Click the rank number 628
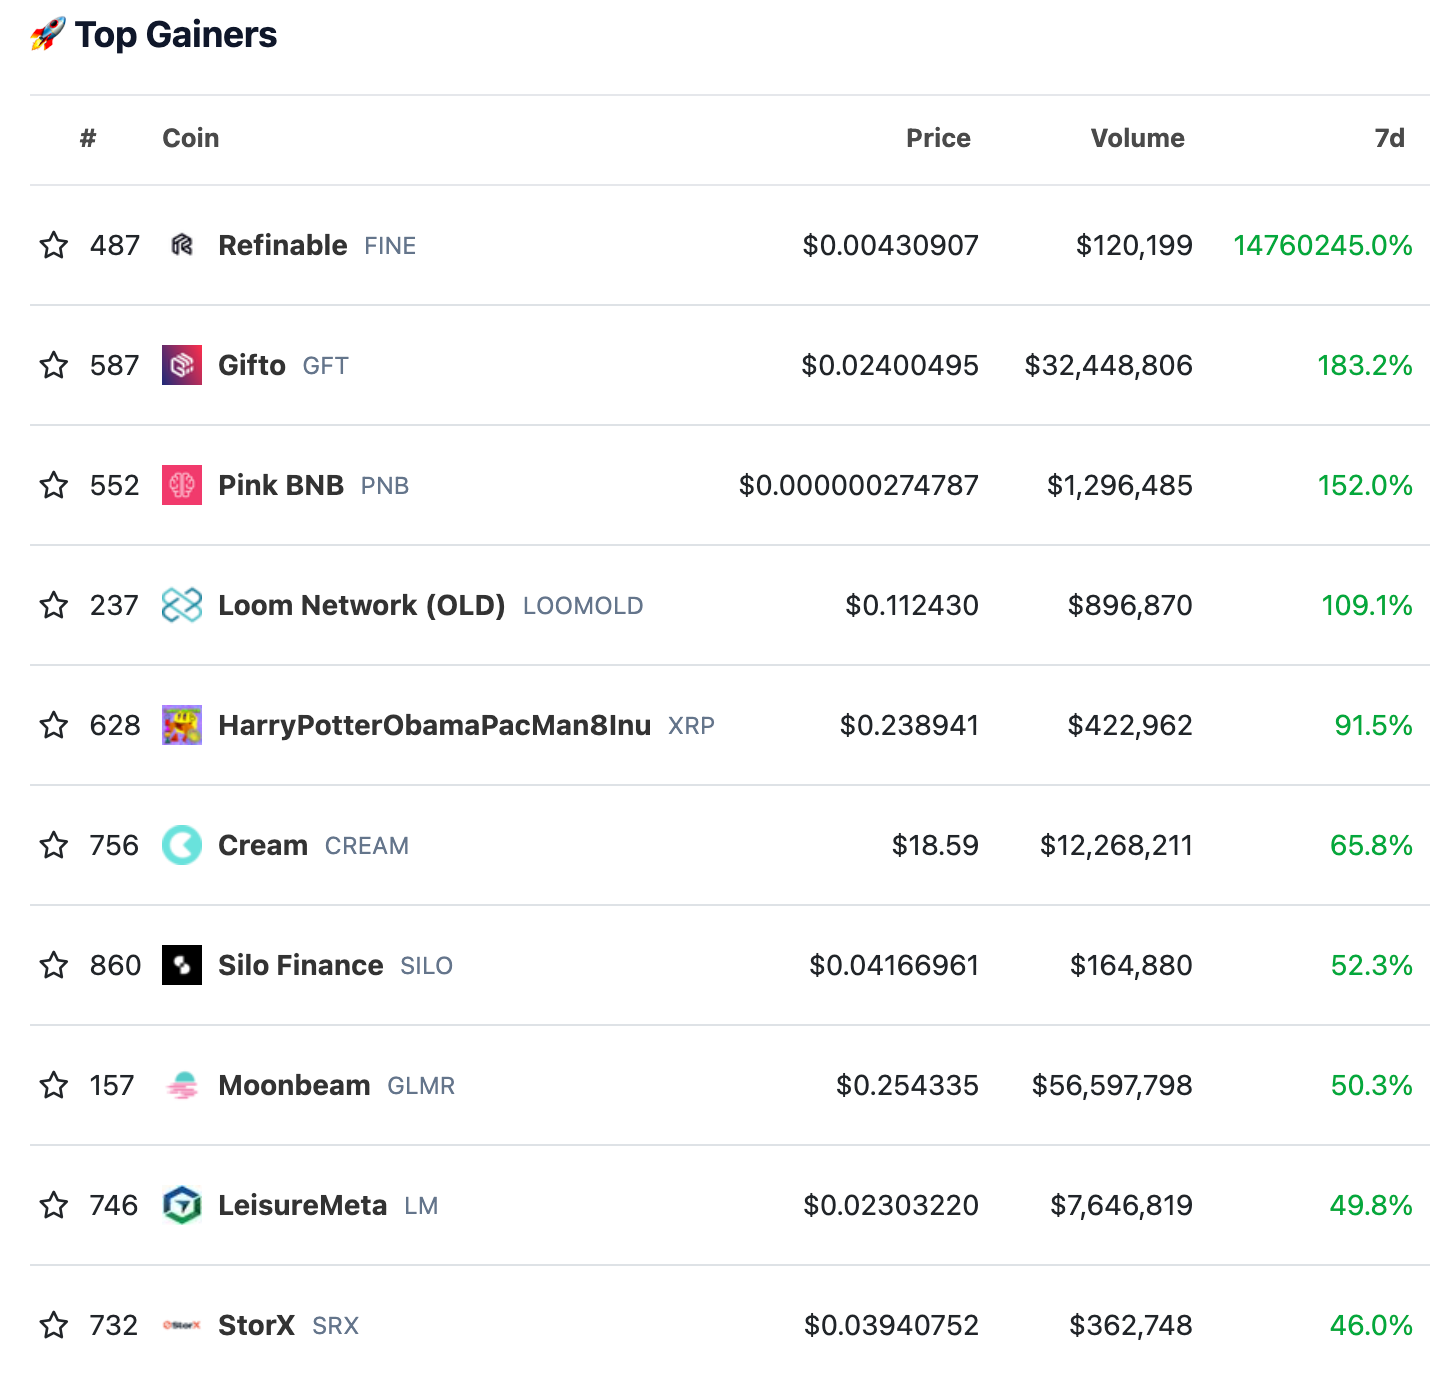The image size is (1430, 1382). (115, 725)
